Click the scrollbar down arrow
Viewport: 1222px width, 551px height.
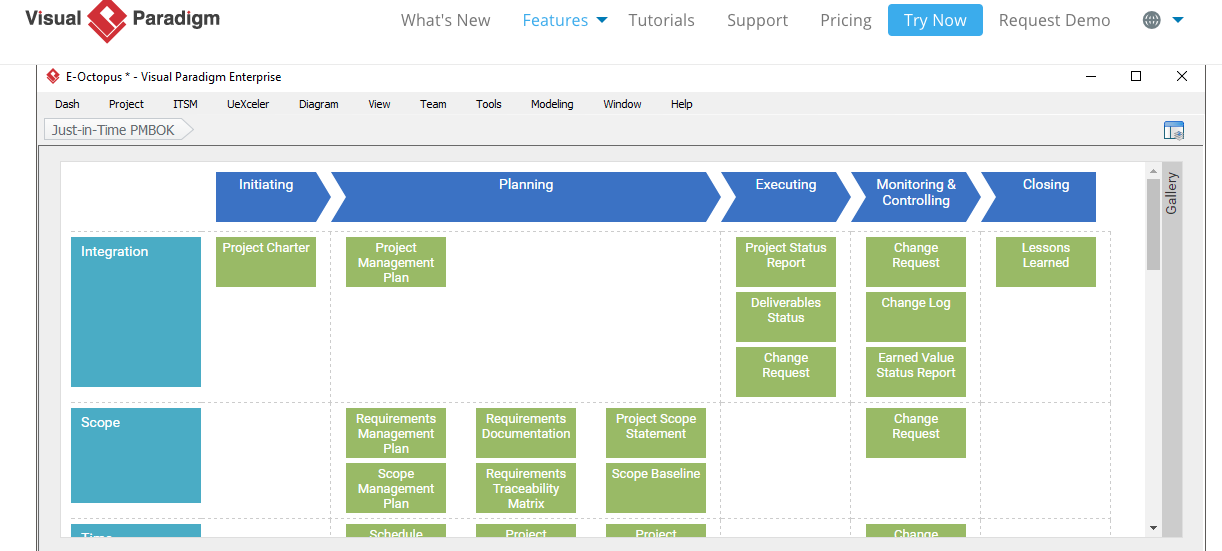(1153, 527)
